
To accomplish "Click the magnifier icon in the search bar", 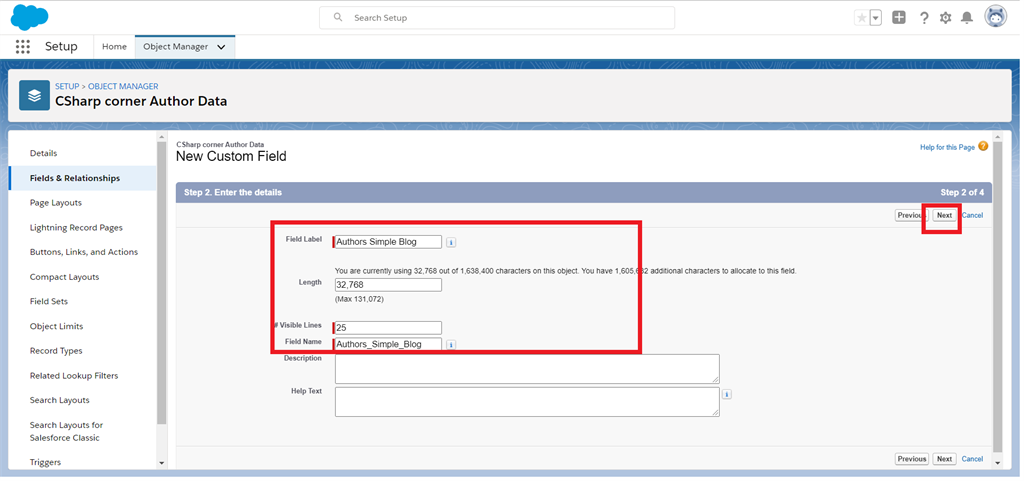I will point(338,18).
